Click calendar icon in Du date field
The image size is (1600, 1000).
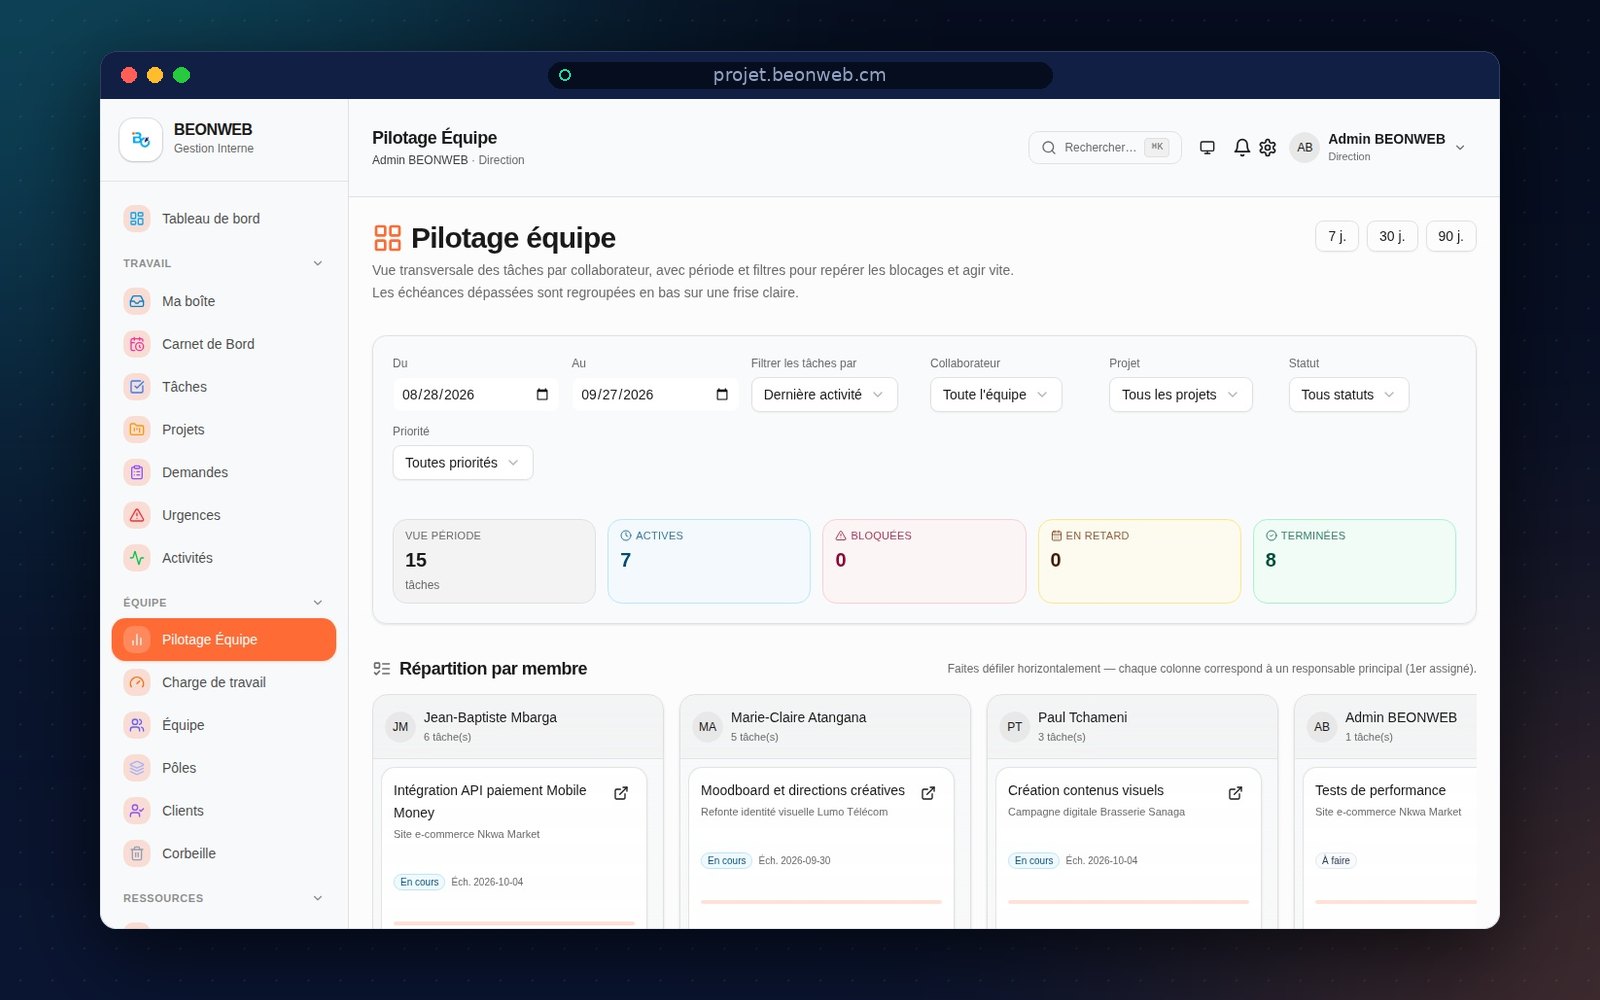coord(542,395)
